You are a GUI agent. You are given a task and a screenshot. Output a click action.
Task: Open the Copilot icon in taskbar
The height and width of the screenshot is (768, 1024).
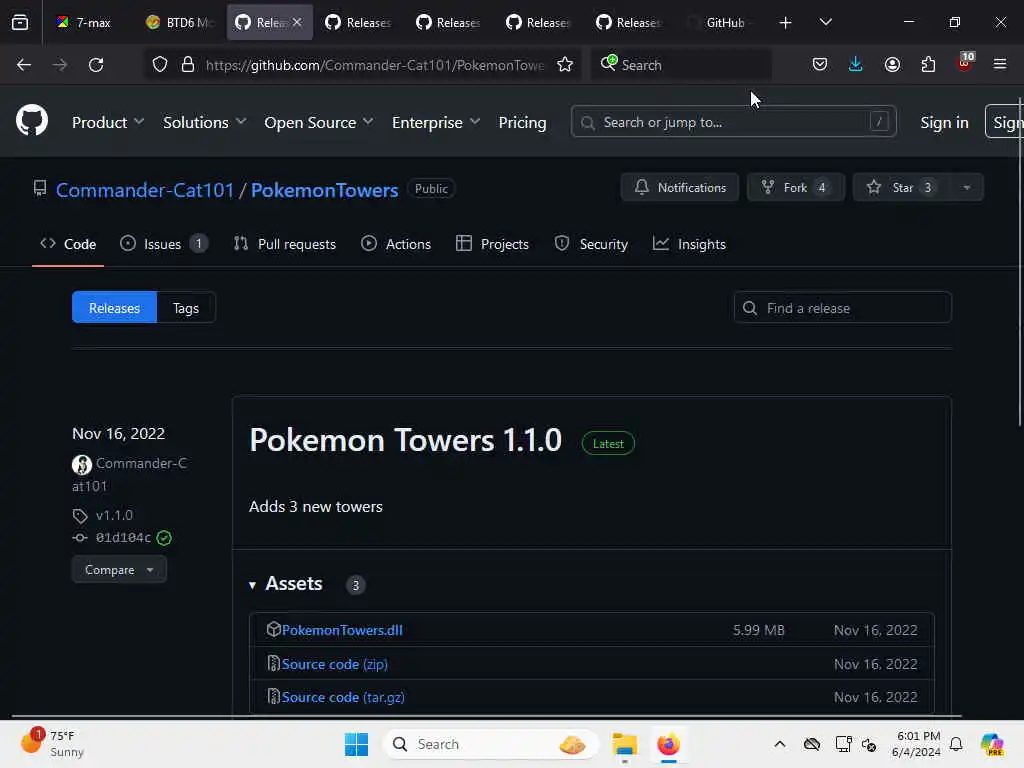[x=992, y=744]
